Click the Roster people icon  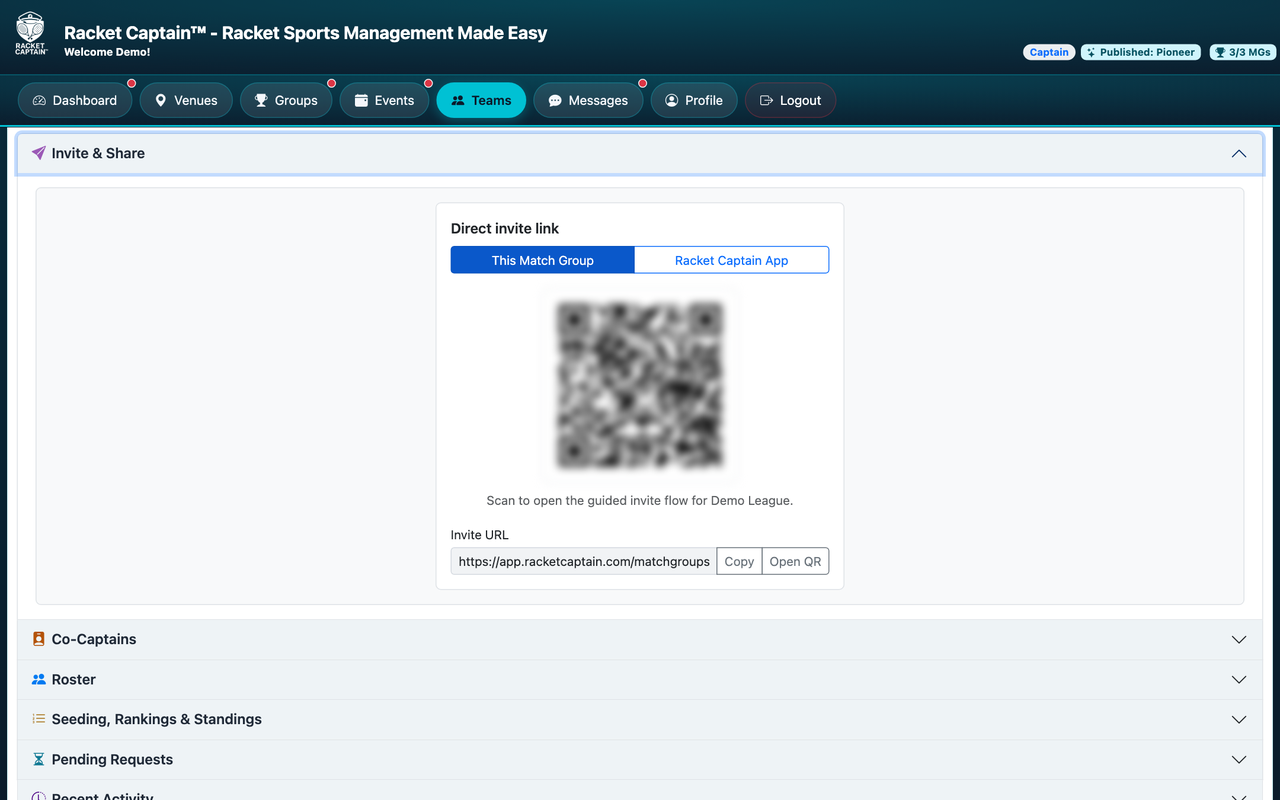click(38, 679)
